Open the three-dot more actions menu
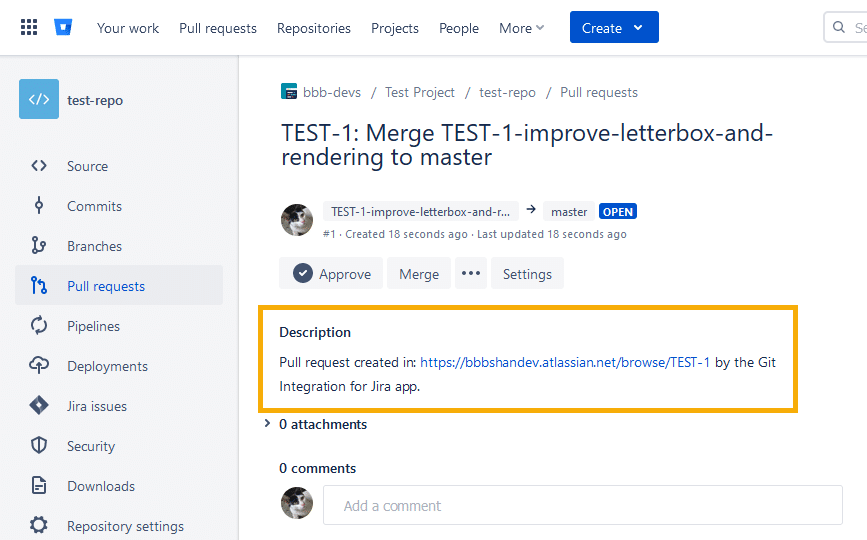This screenshot has width=867, height=540. pos(471,273)
